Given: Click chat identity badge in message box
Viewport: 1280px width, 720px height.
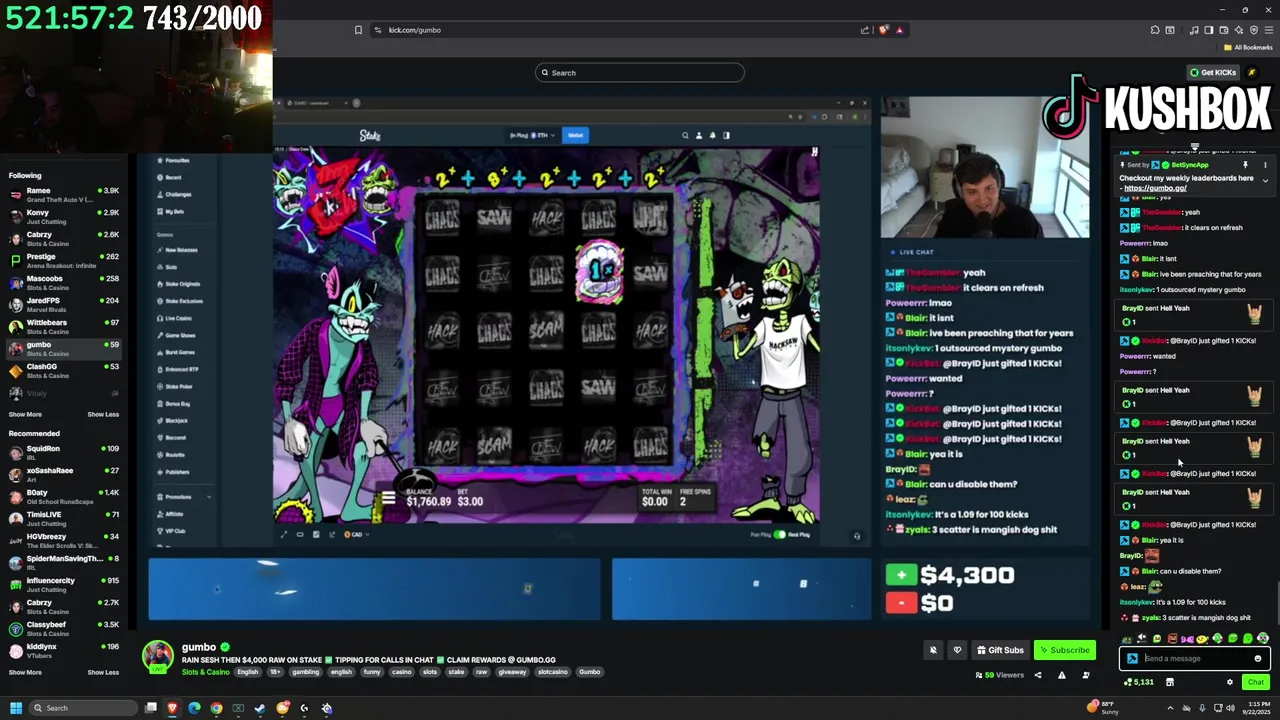Looking at the screenshot, I should 1132,658.
